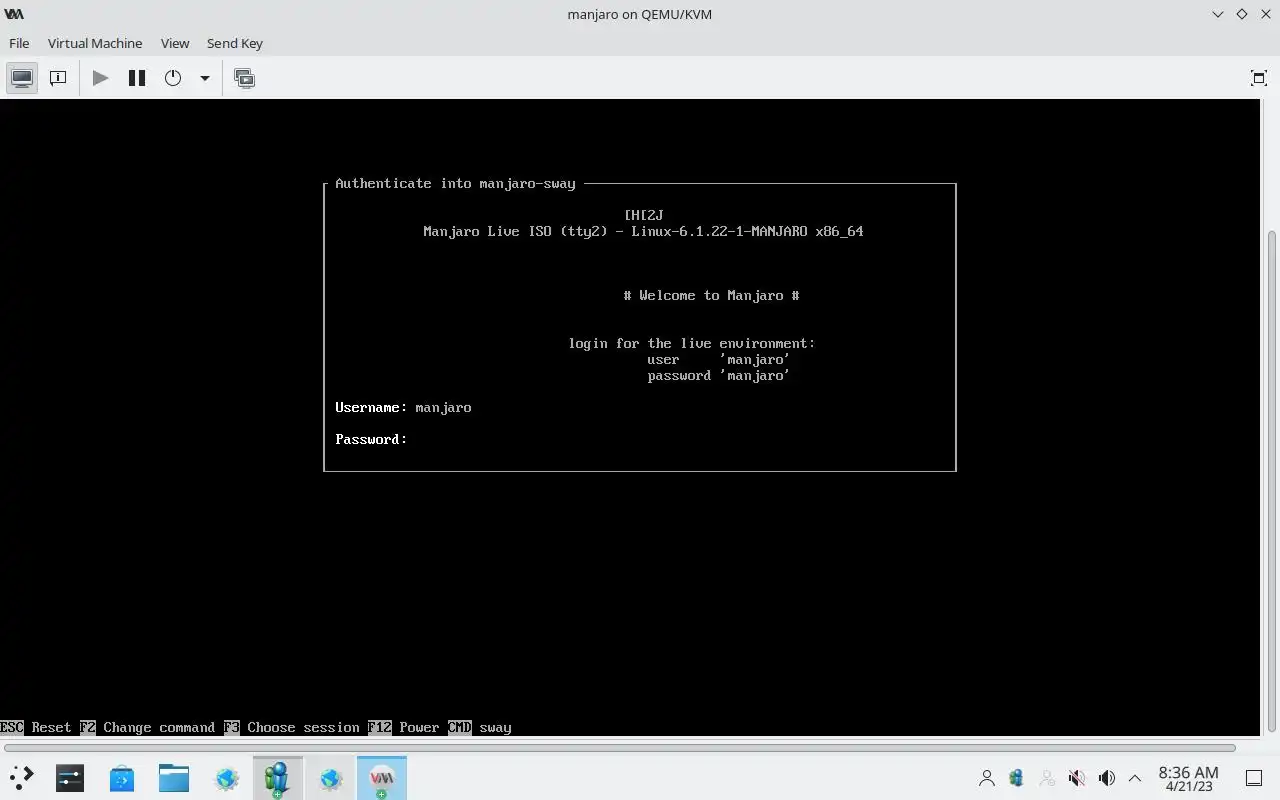Unmute the muted microphone tray icon
Image resolution: width=1280 pixels, height=800 pixels.
1077,778
